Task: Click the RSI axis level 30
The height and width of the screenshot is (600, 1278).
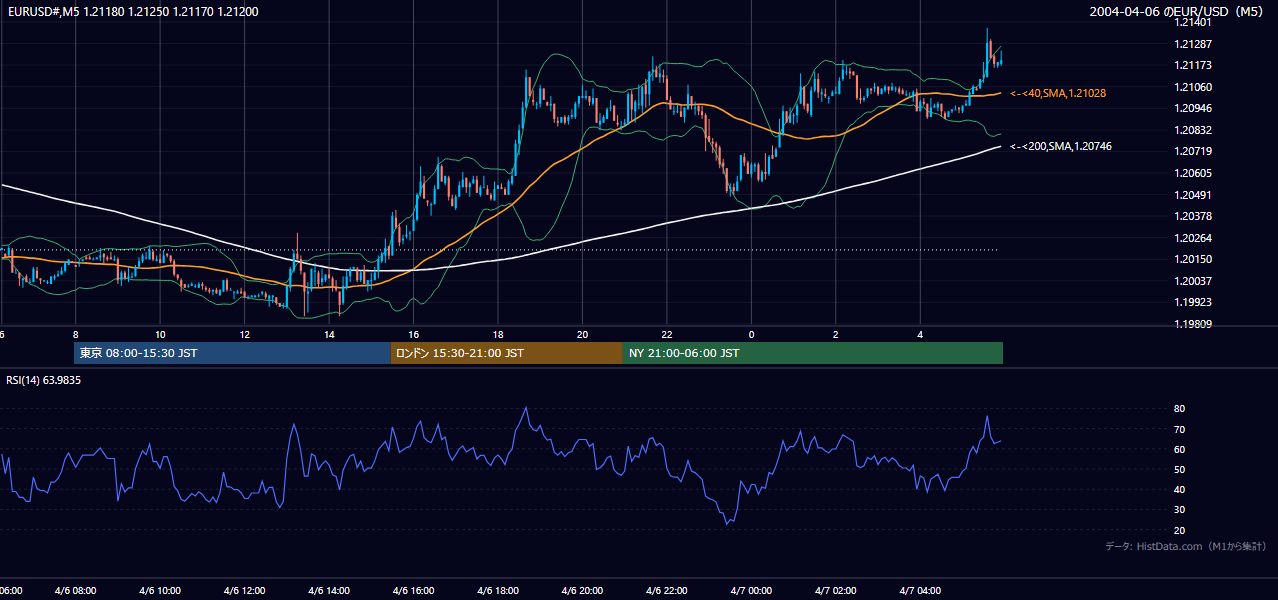Action: pos(1179,510)
